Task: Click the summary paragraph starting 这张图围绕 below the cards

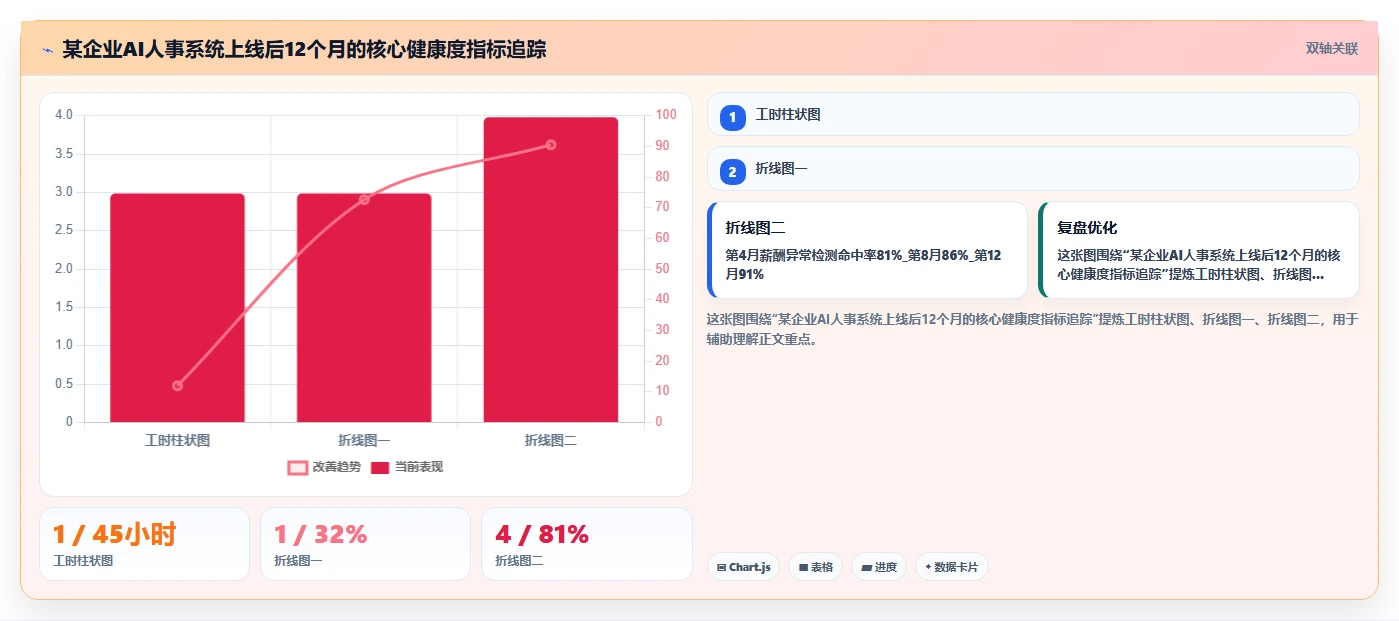Action: [x=1033, y=329]
